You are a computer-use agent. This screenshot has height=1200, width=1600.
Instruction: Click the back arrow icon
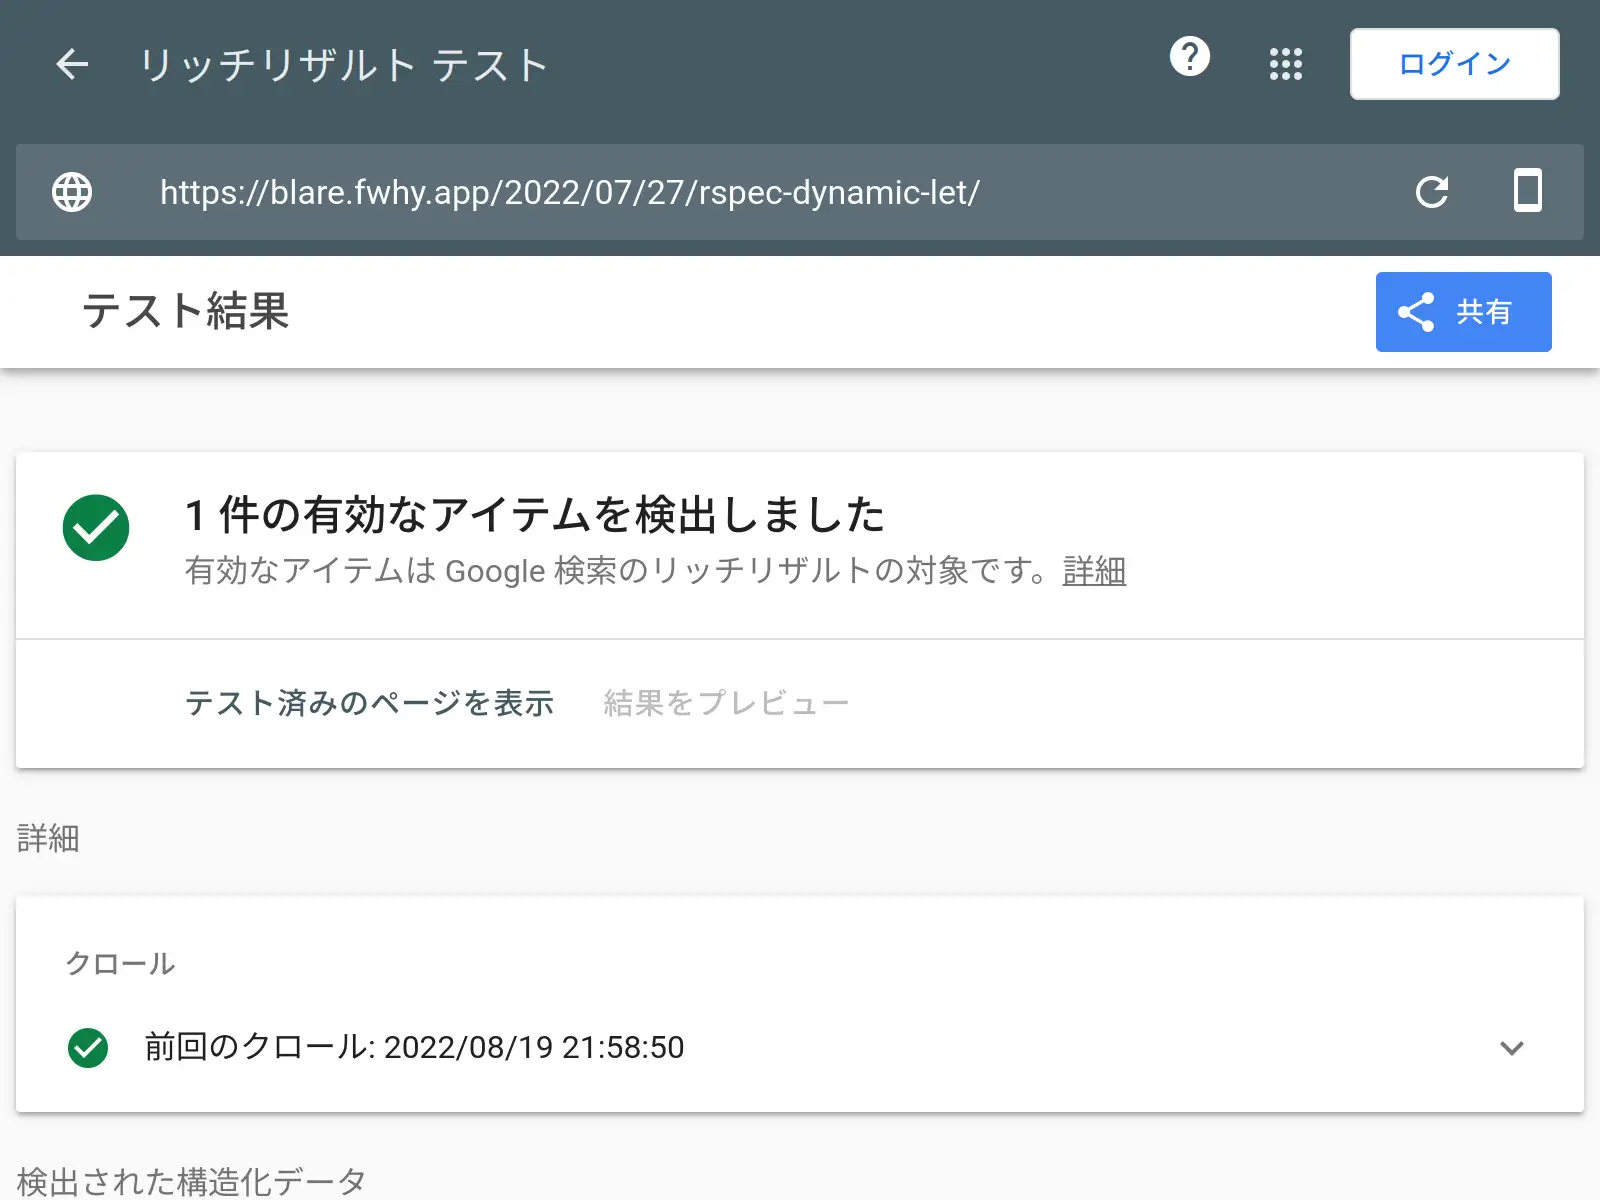click(x=72, y=64)
